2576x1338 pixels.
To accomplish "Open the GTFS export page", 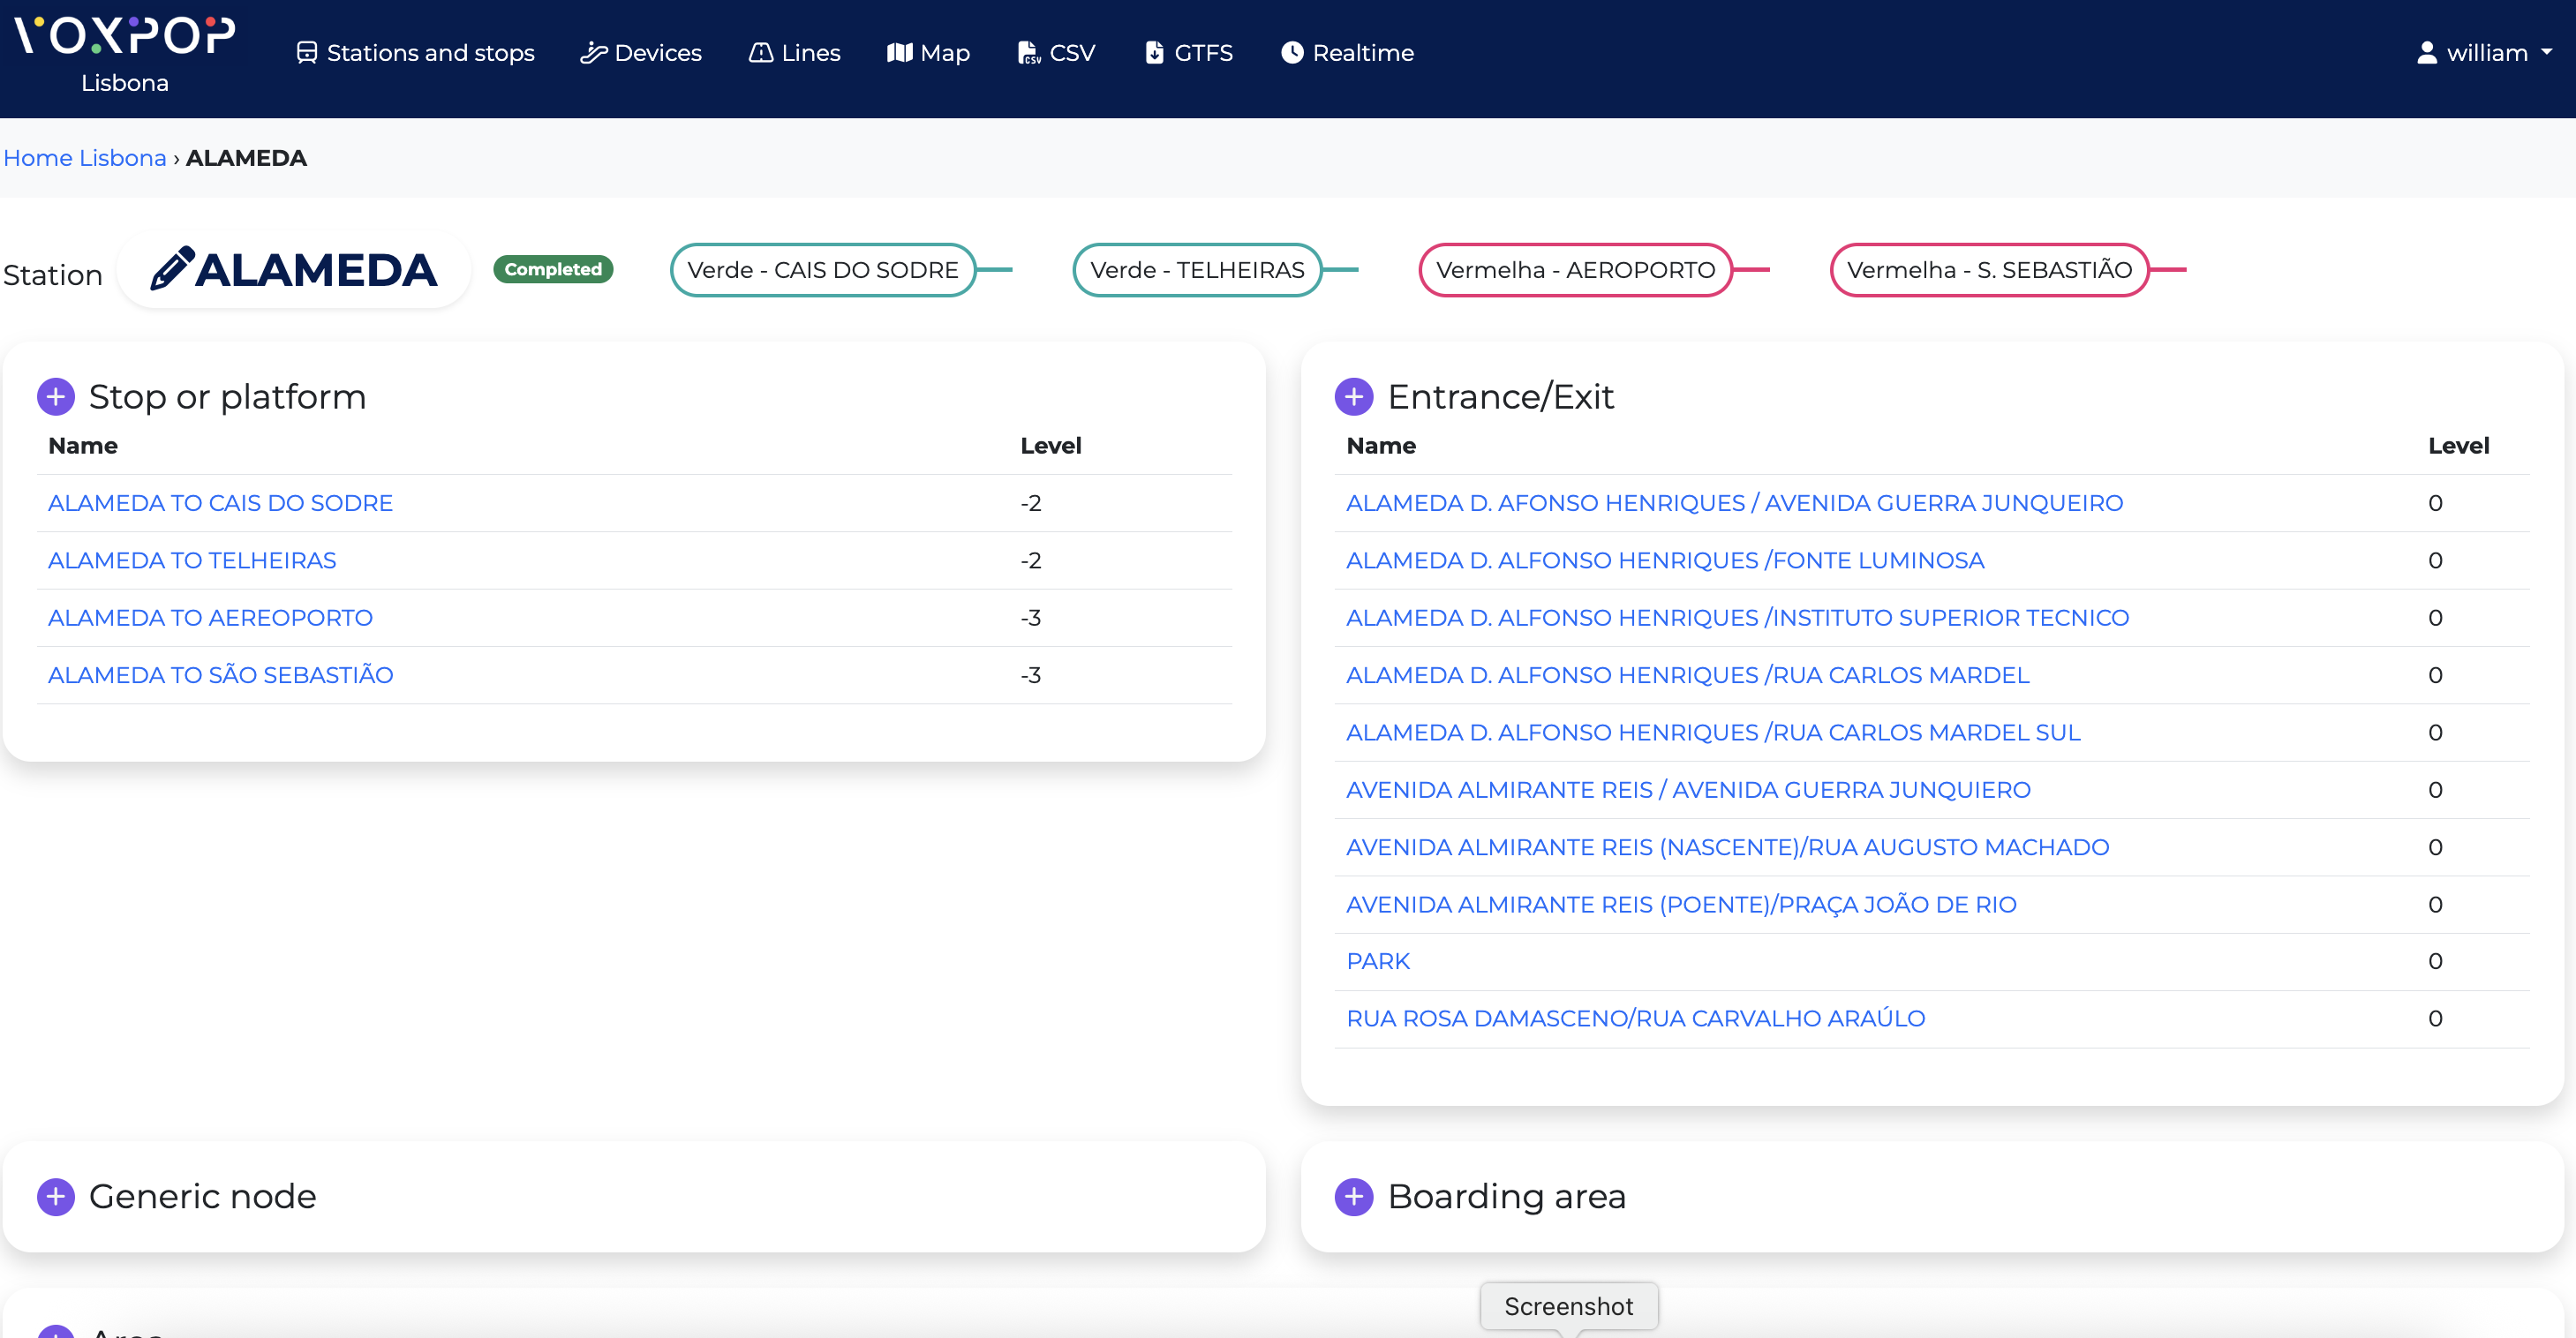I will click(1188, 53).
